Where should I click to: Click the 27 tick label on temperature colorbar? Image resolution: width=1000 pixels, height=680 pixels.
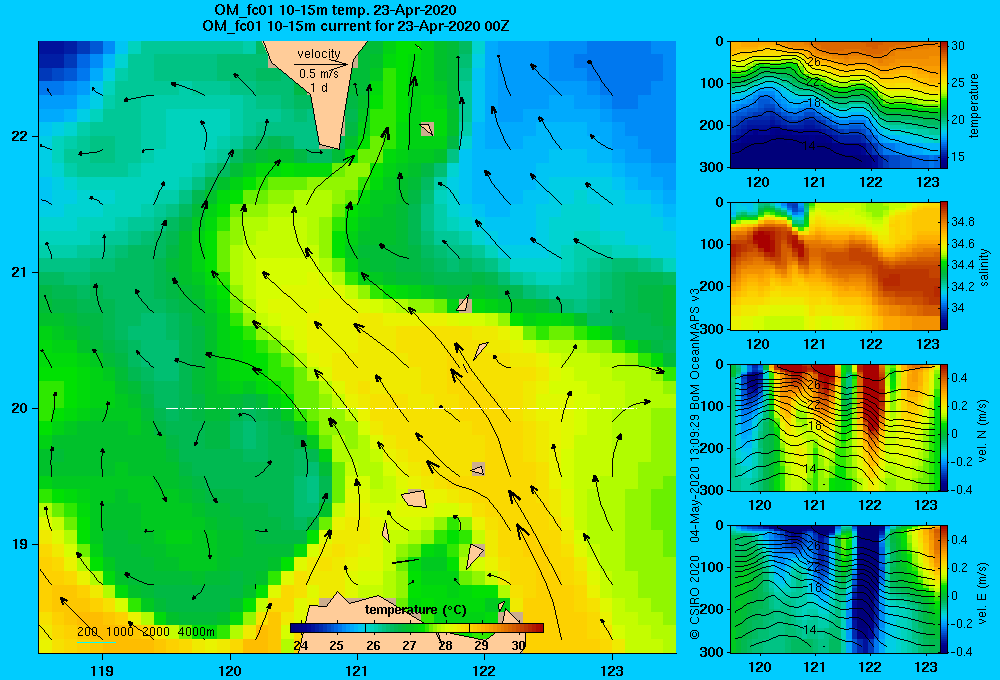click(x=409, y=646)
